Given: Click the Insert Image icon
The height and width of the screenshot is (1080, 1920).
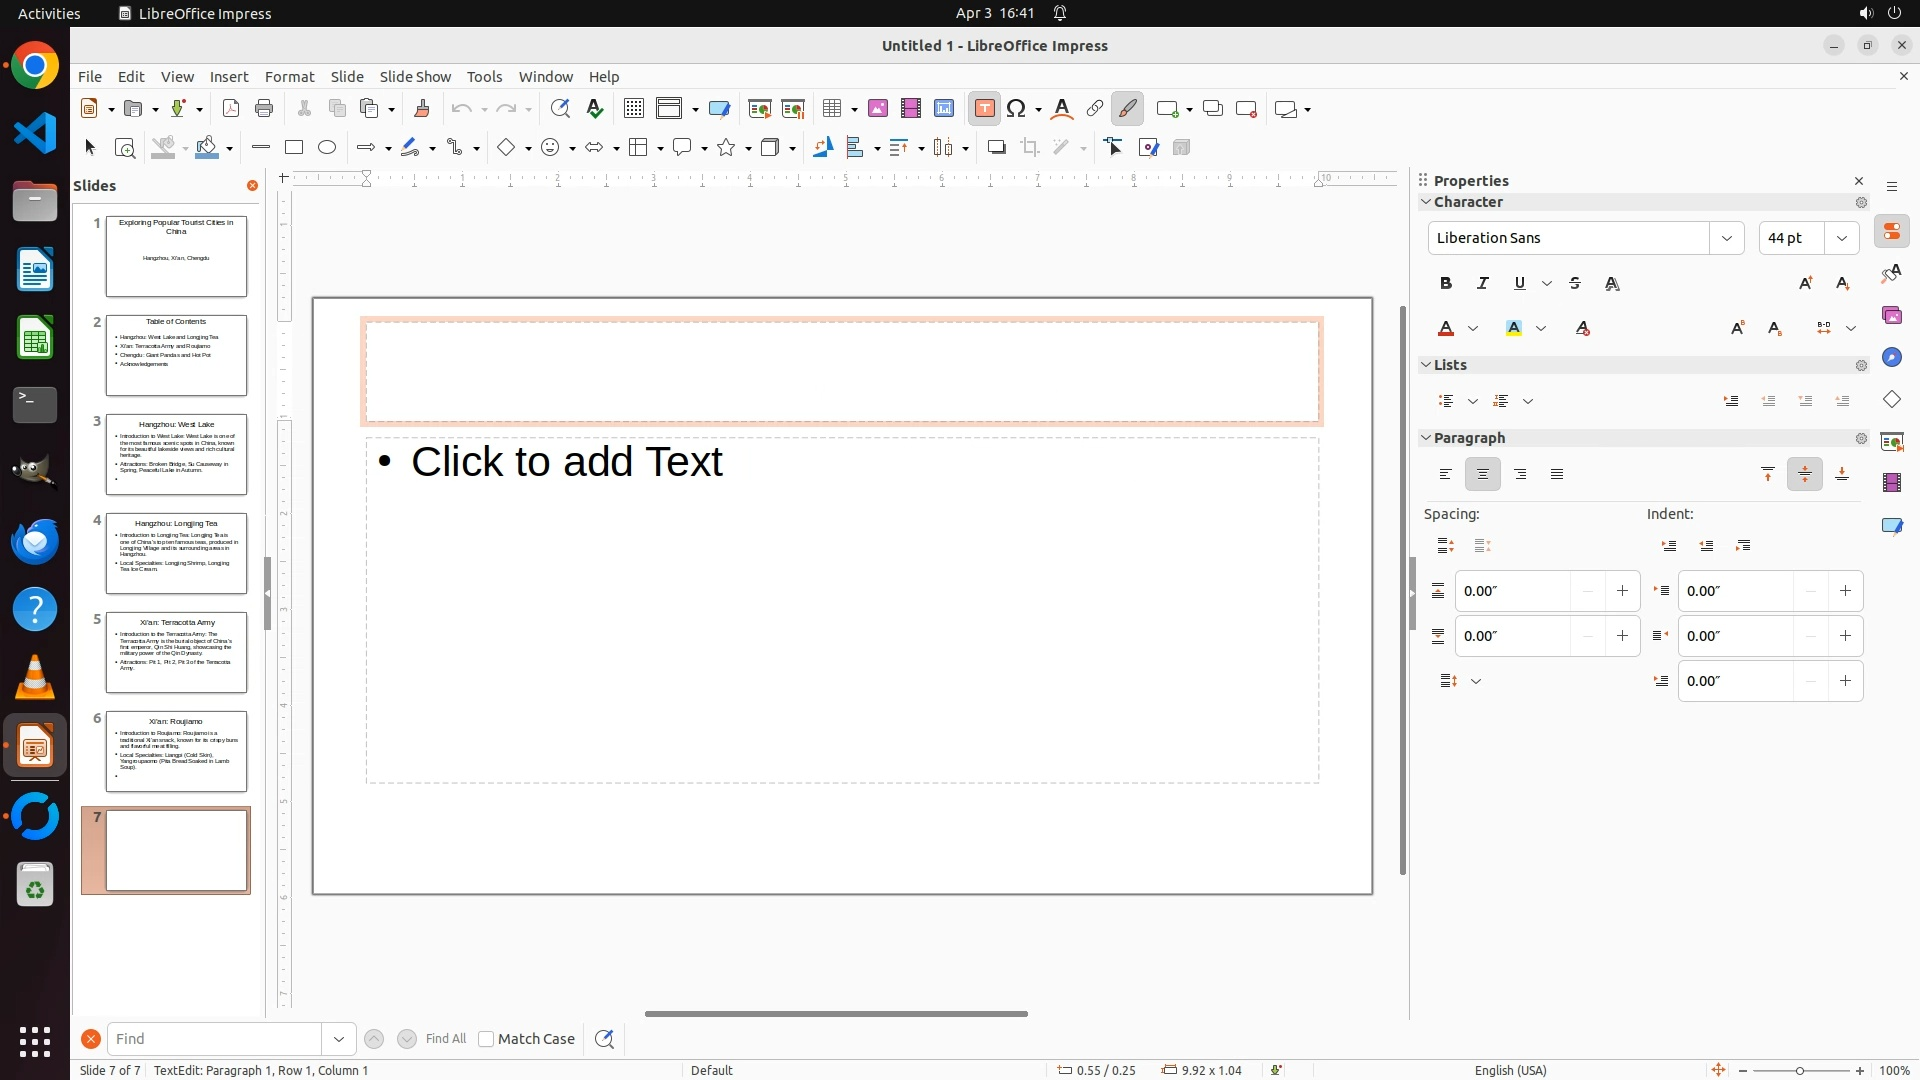Looking at the screenshot, I should tap(878, 109).
